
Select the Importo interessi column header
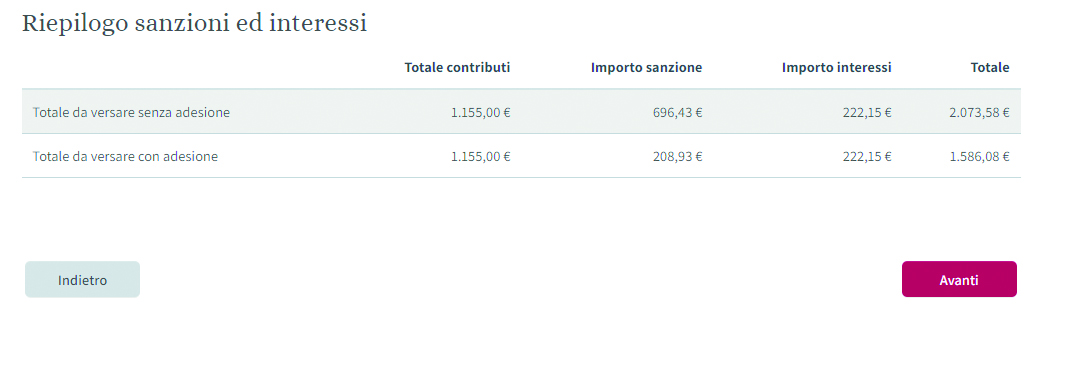coord(837,67)
